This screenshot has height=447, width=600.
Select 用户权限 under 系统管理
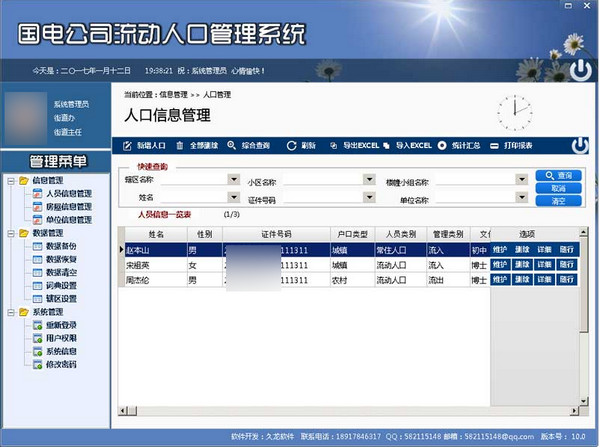coord(61,339)
